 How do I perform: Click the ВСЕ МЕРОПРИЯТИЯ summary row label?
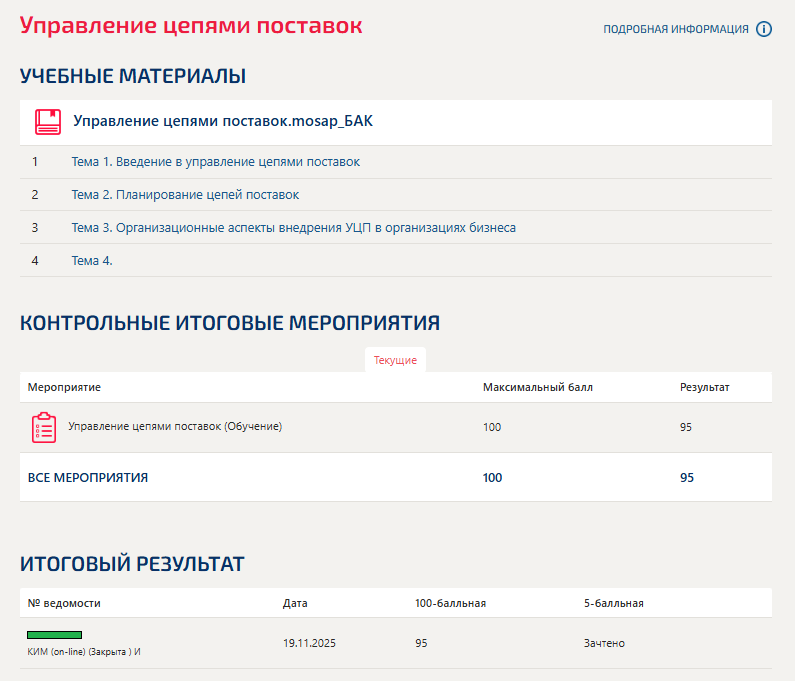click(88, 478)
